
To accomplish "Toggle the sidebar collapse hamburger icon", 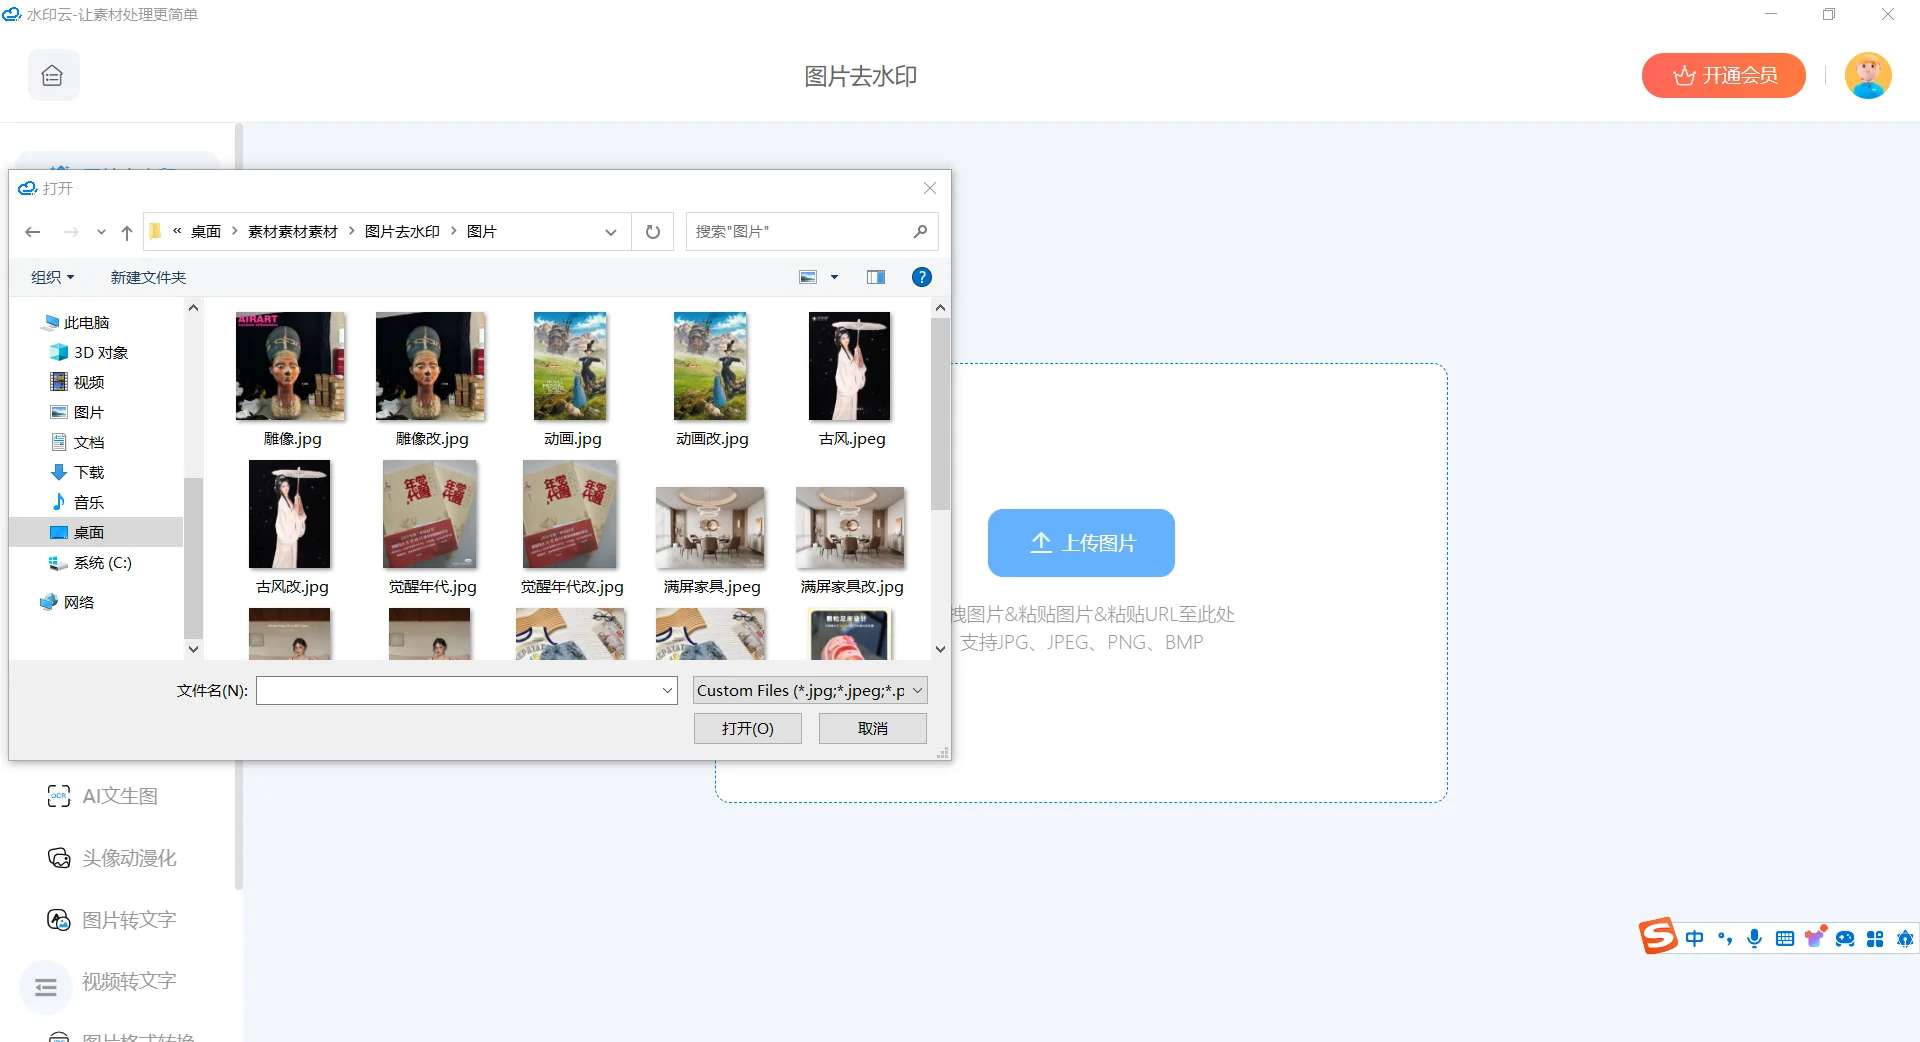I will pos(46,988).
